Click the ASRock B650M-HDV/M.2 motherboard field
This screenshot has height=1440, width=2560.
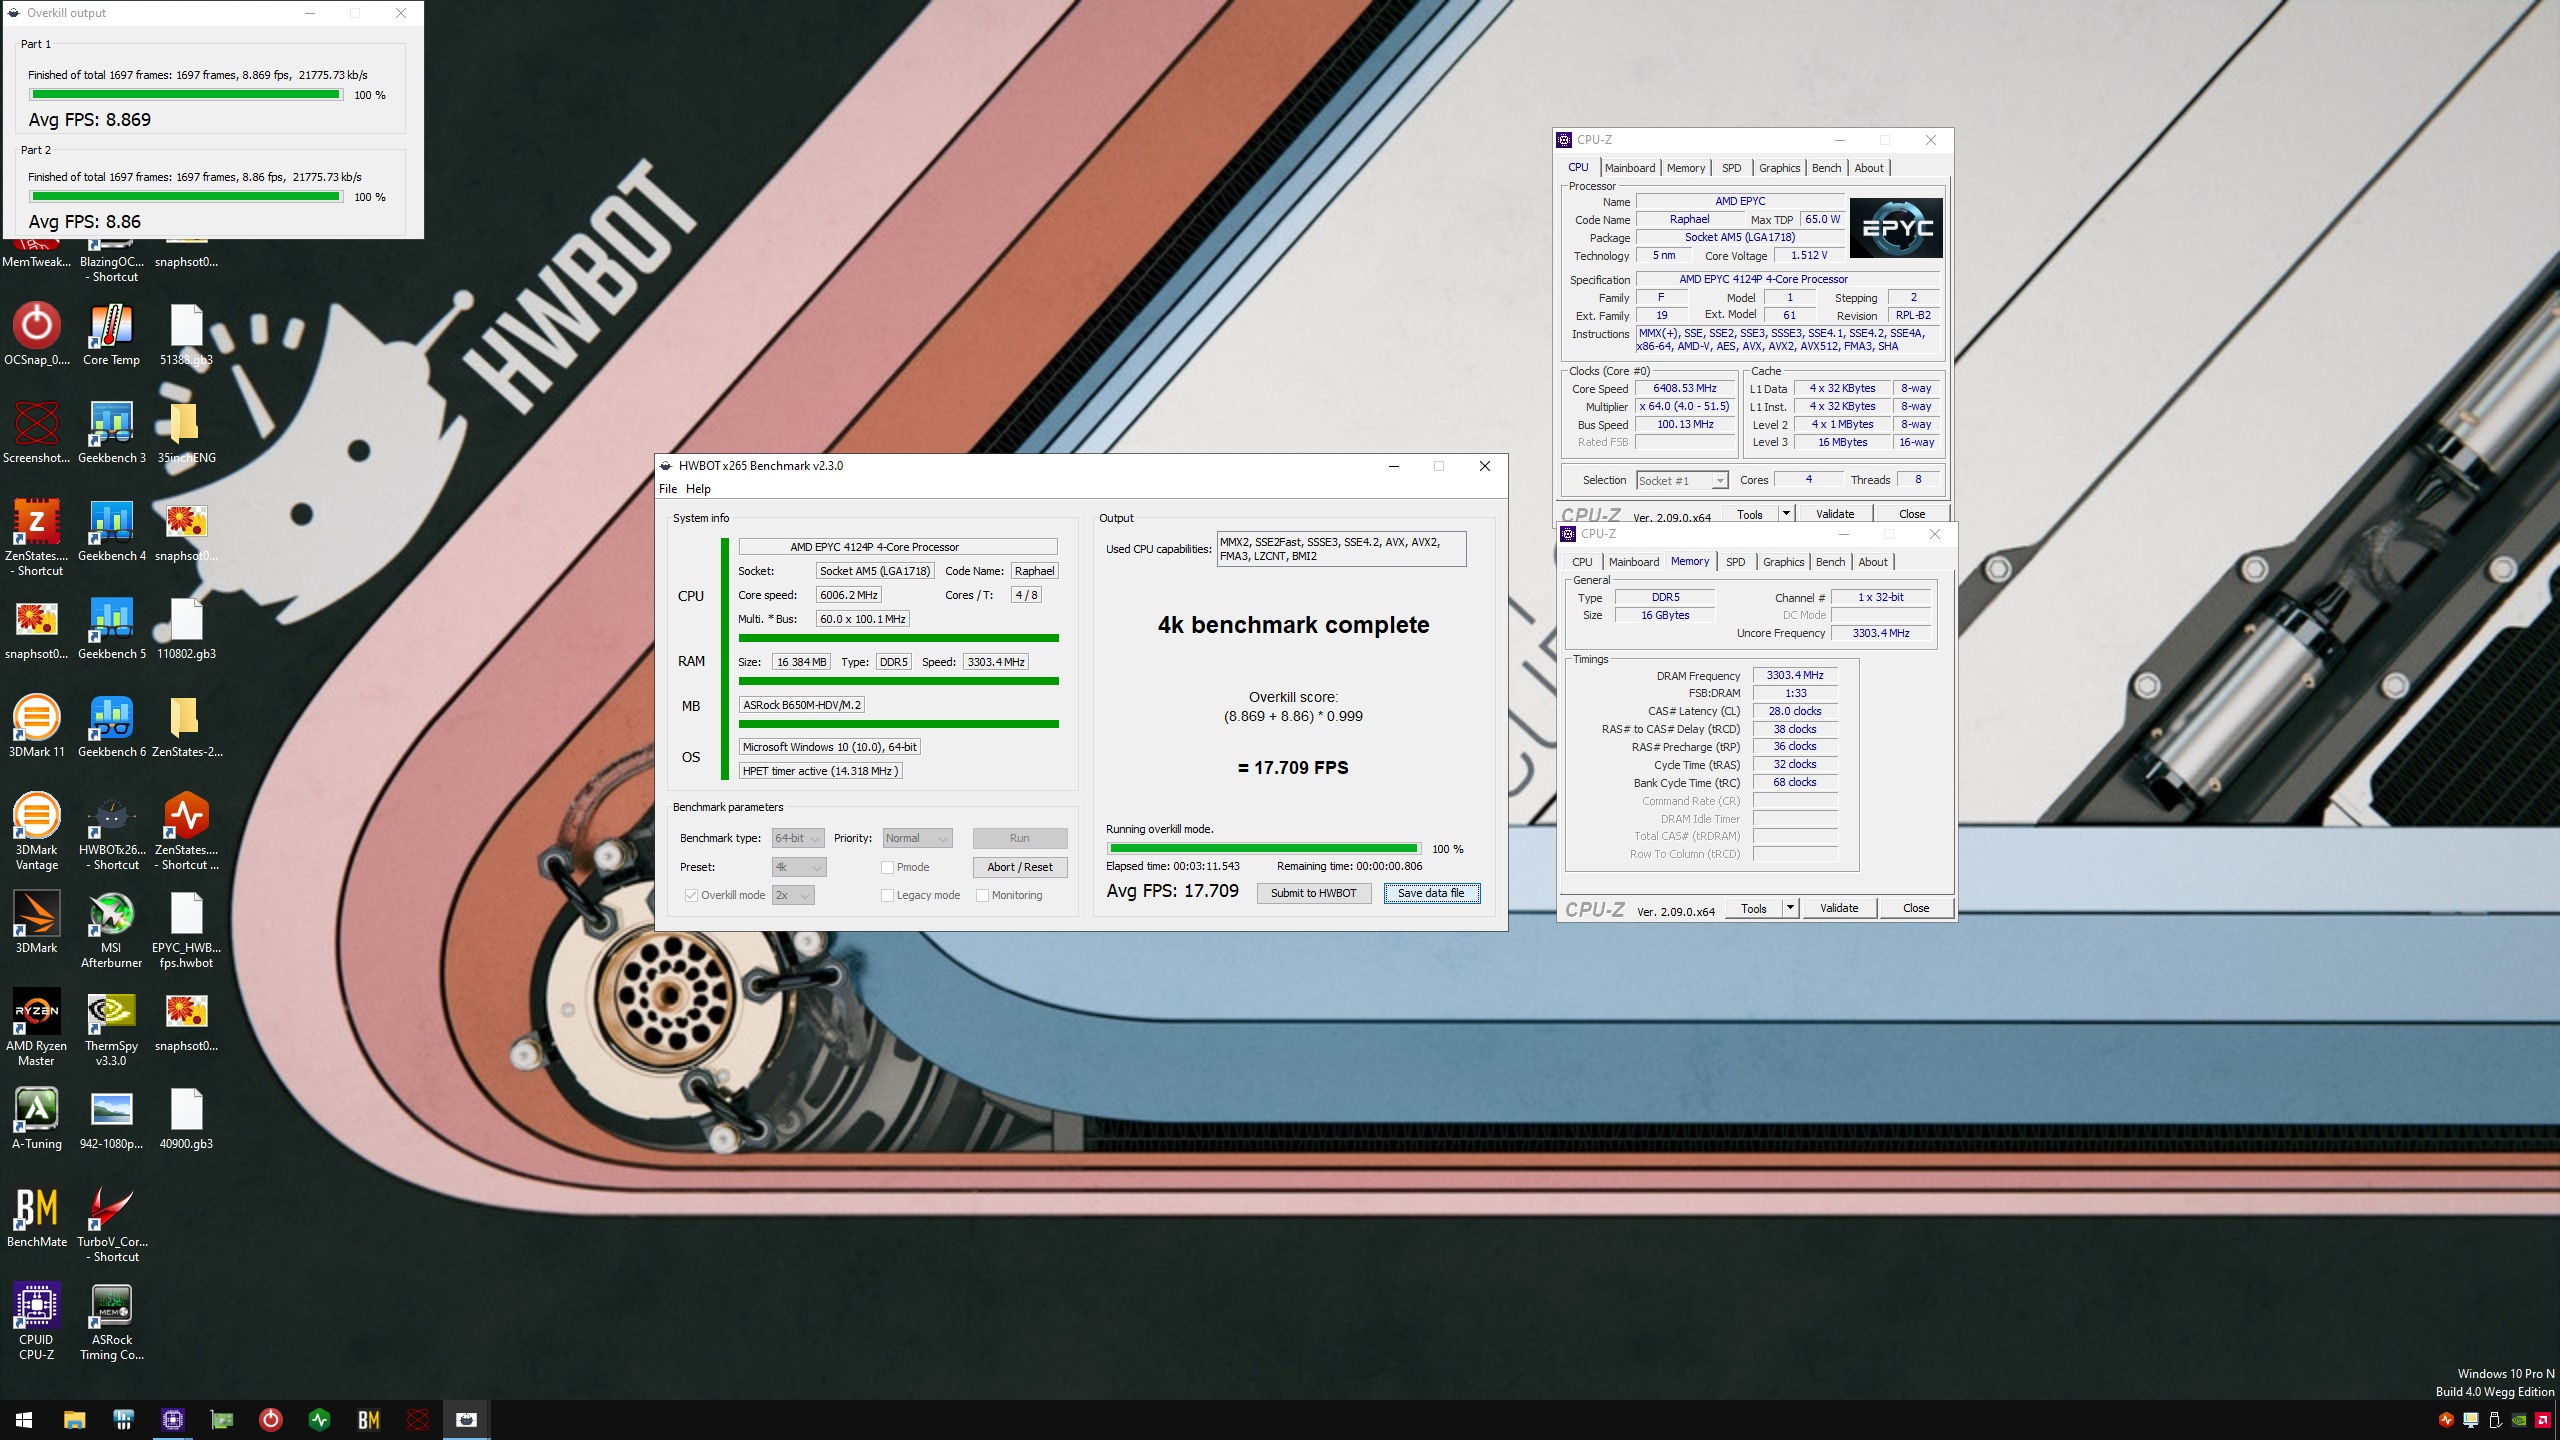(802, 705)
